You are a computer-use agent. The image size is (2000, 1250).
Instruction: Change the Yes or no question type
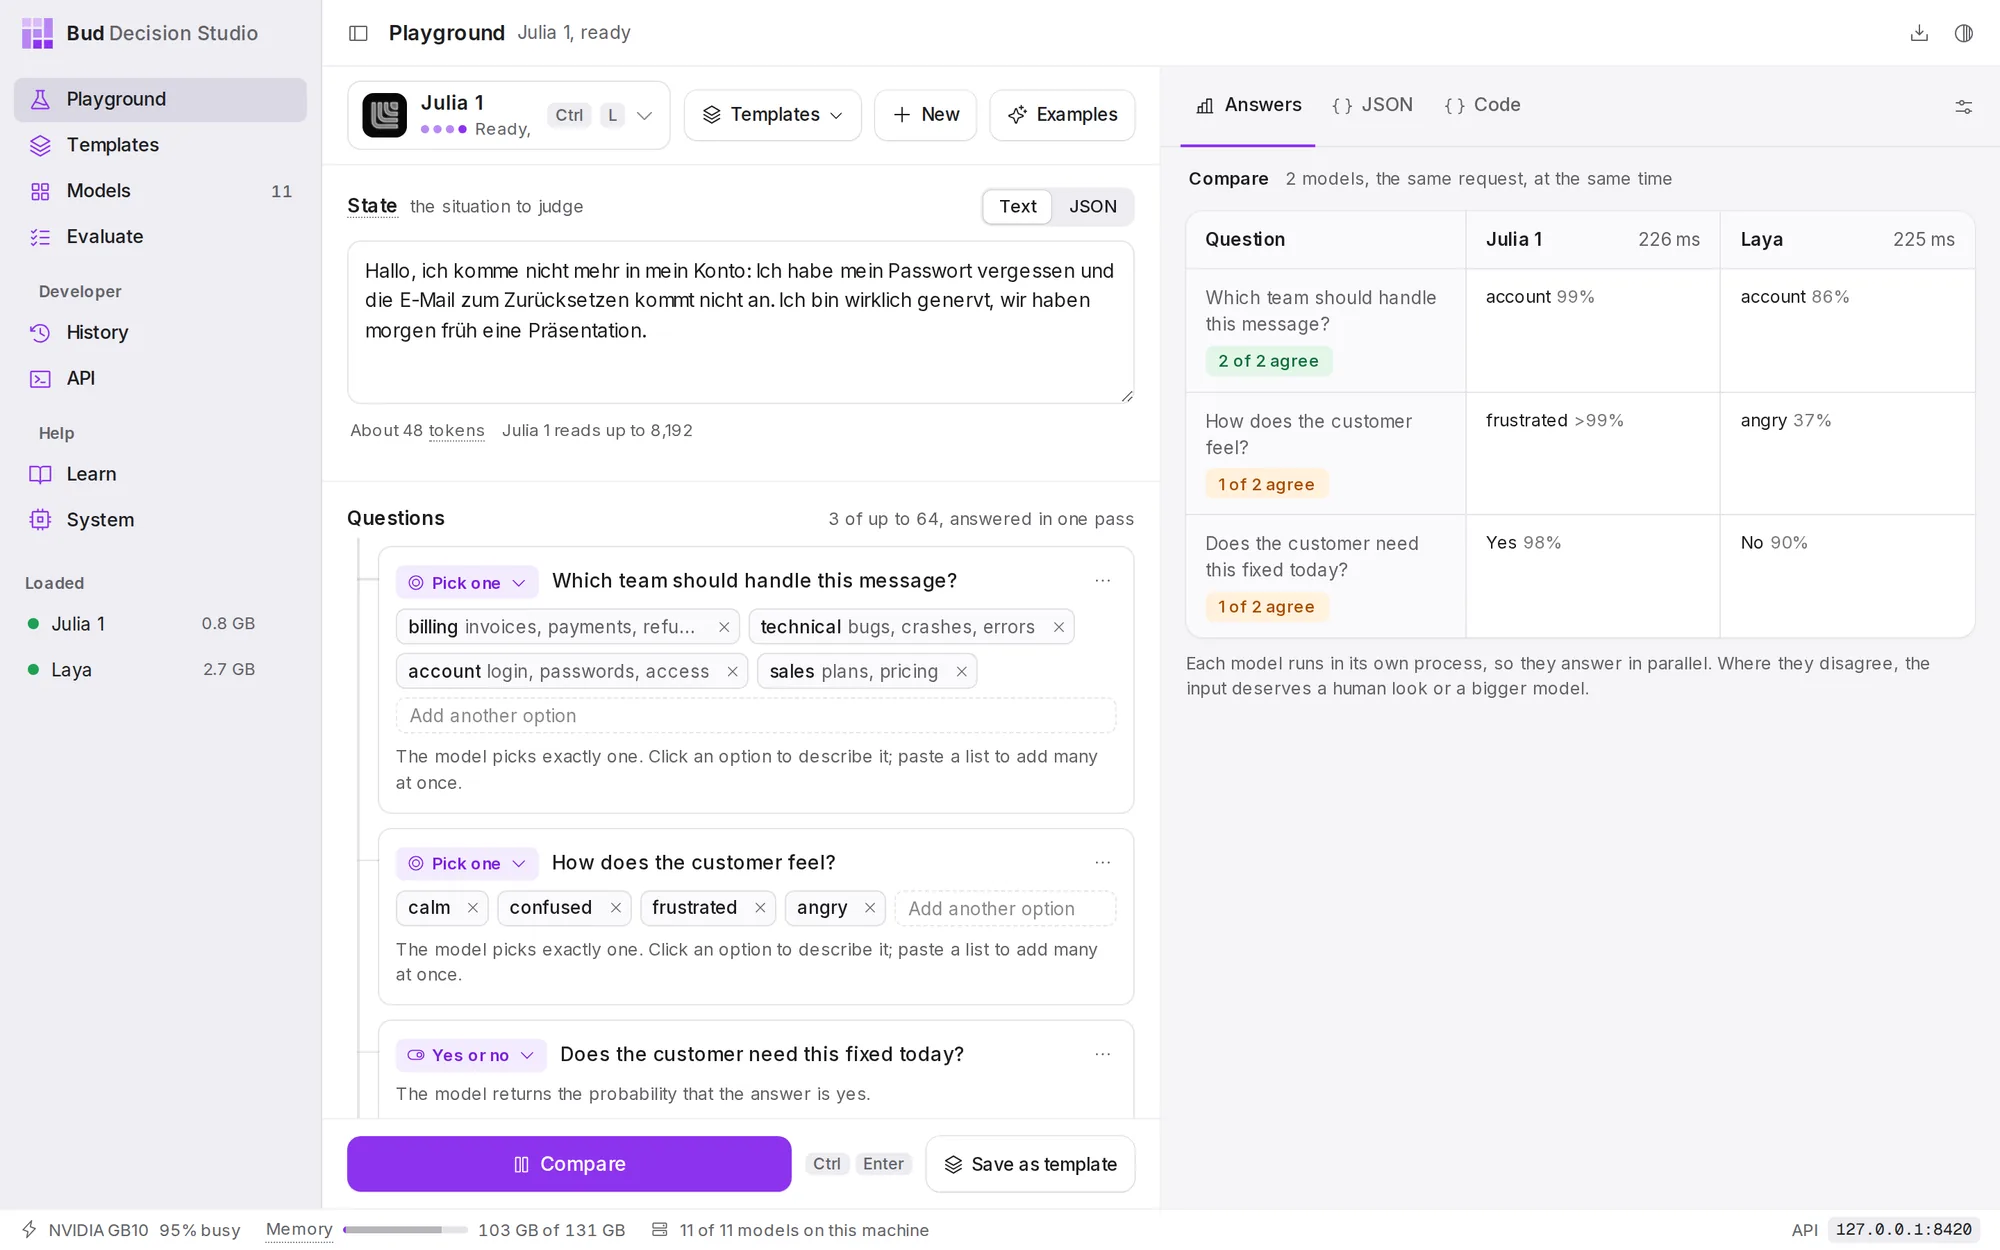[x=470, y=1056]
